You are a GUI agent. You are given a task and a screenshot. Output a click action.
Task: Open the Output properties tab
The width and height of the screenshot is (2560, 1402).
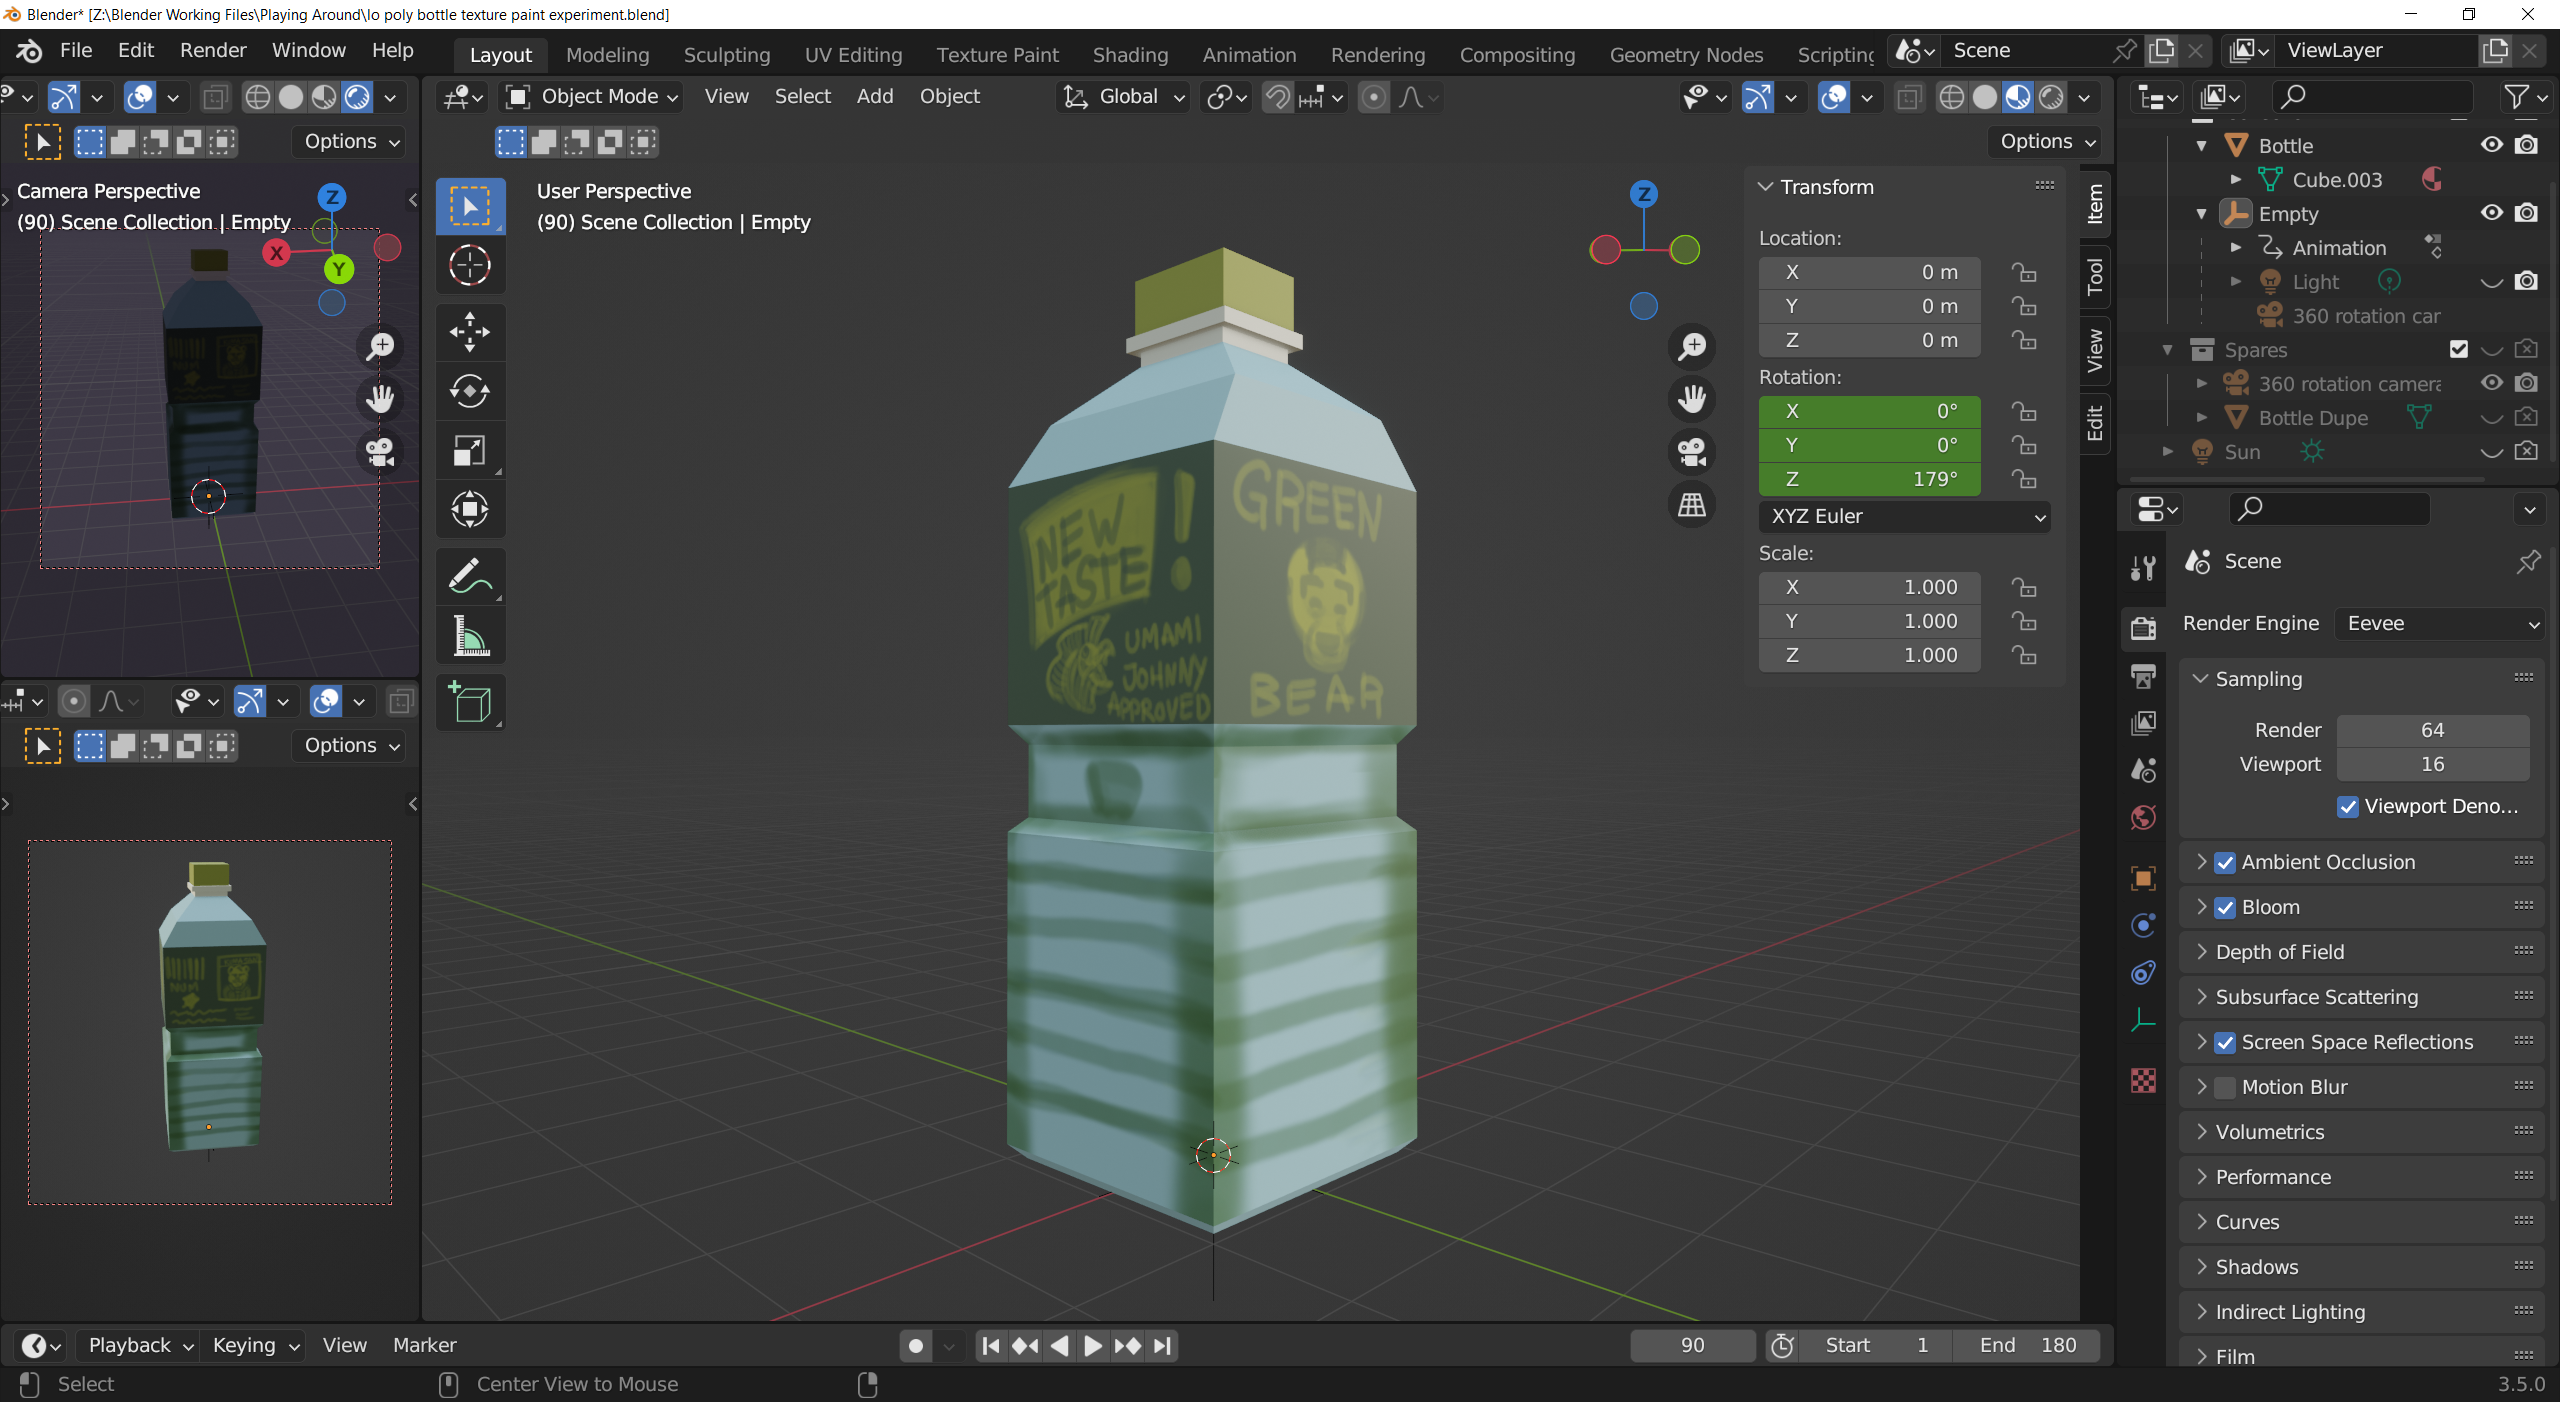coord(2143,676)
